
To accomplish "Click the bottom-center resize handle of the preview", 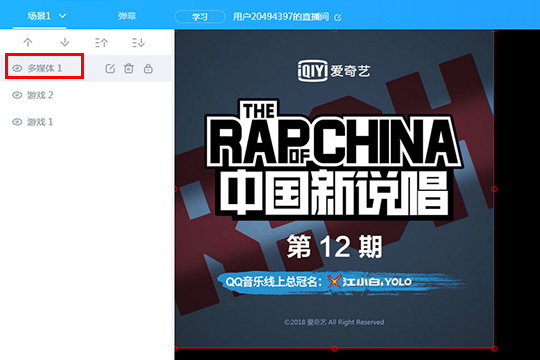I will (334, 348).
